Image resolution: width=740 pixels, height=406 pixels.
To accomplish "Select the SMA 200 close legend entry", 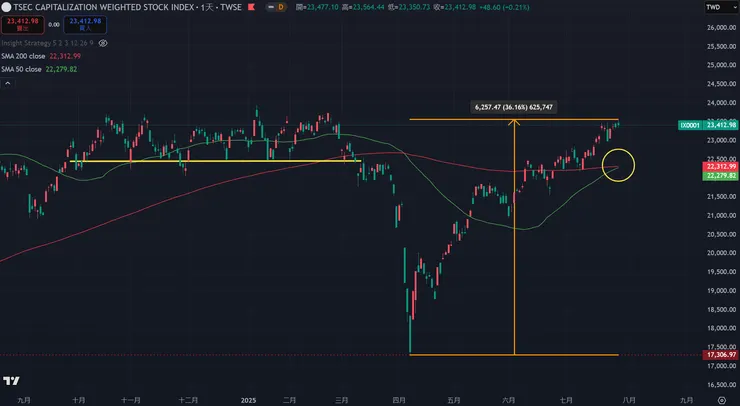I will (41, 56).
